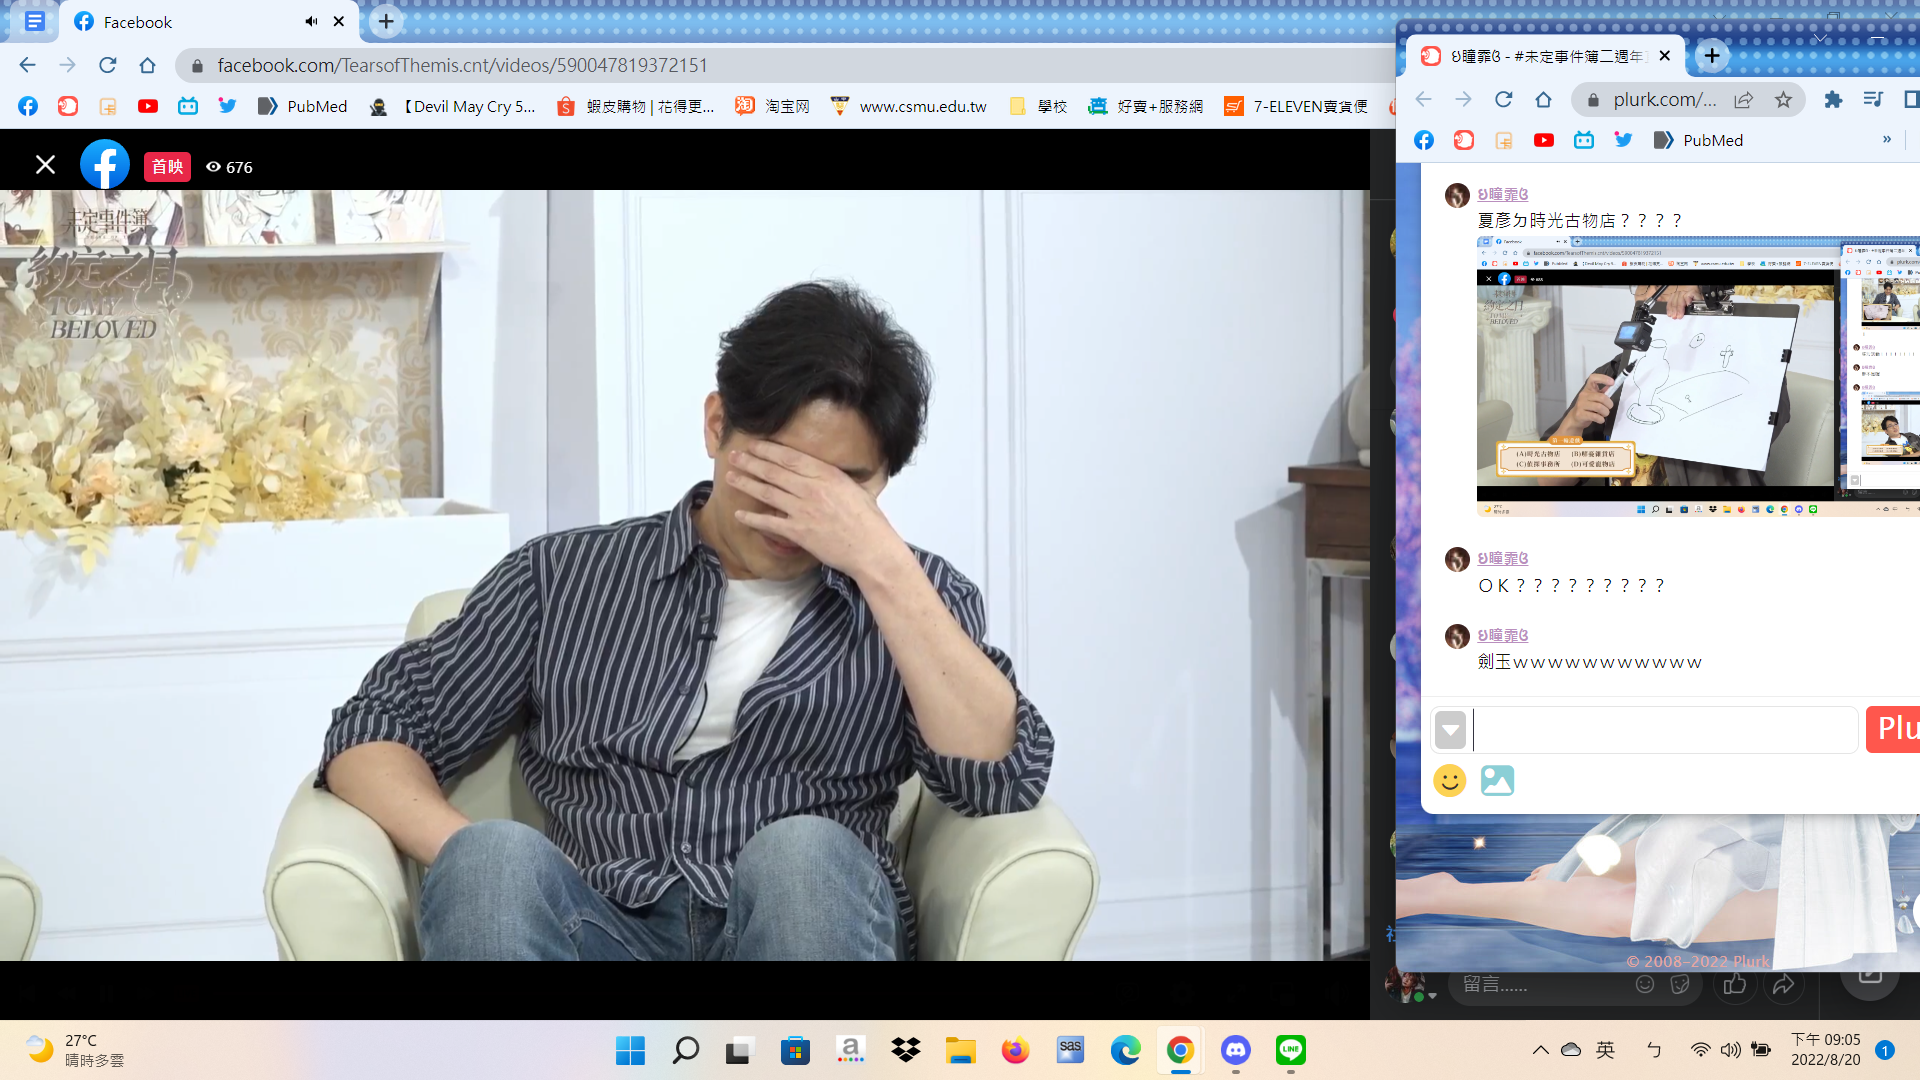Screen dimensions: 1920x1080
Task: Click the red 首映 premiere badge
Action: click(x=167, y=167)
